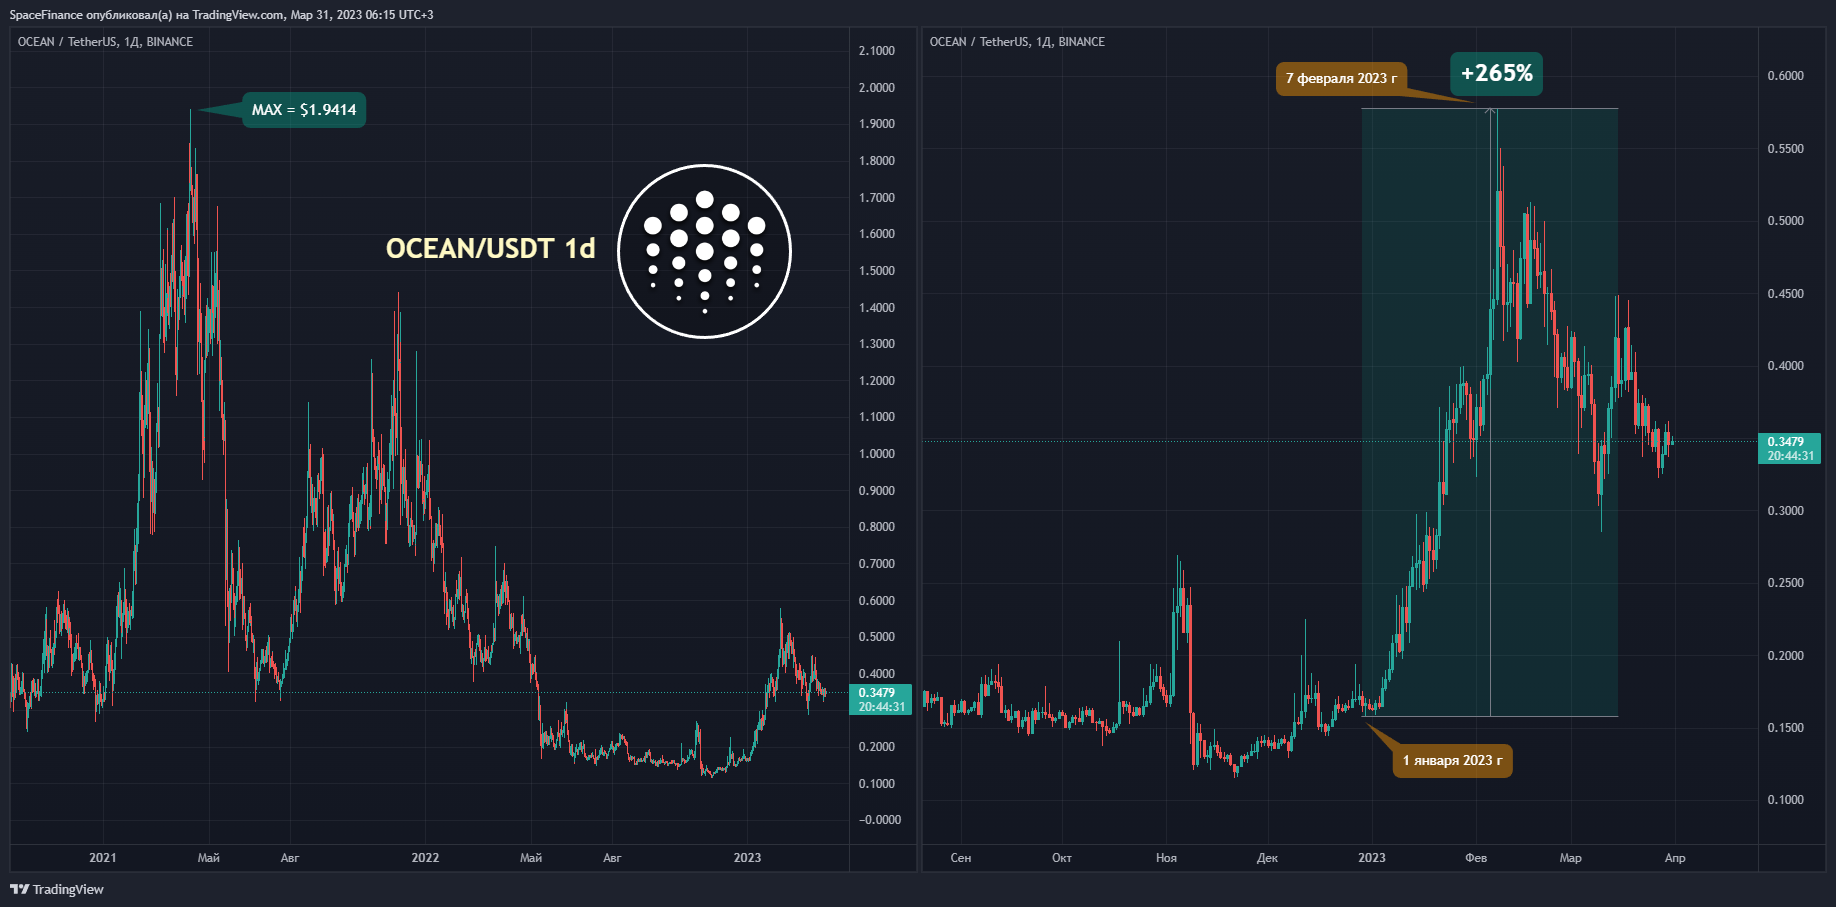The width and height of the screenshot is (1836, 907).
Task: Click the 'Фев' time axis label
Action: 1476,858
